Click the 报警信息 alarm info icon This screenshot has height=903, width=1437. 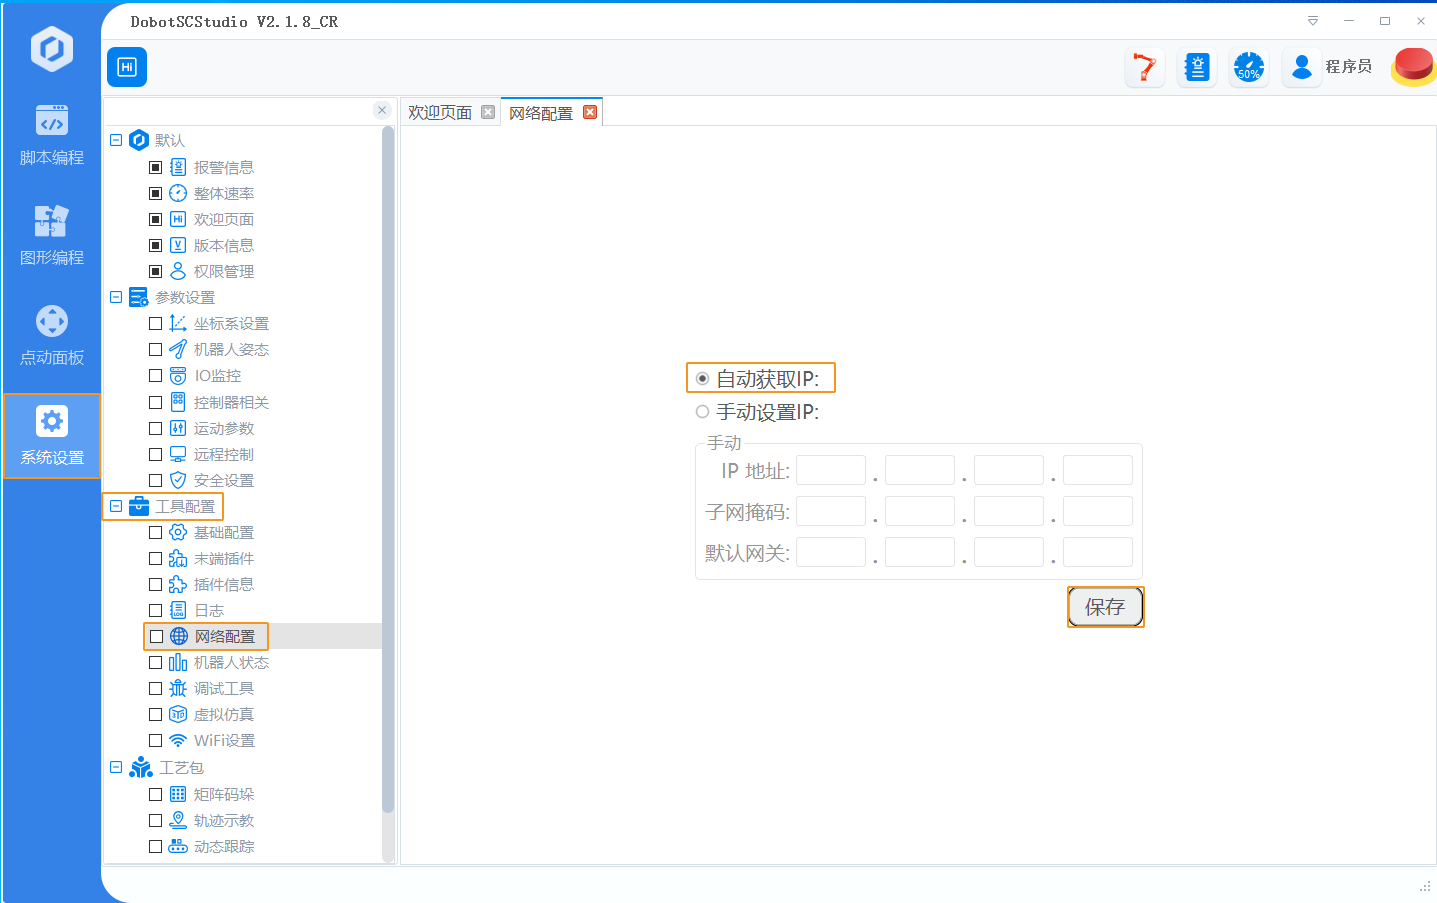(178, 167)
